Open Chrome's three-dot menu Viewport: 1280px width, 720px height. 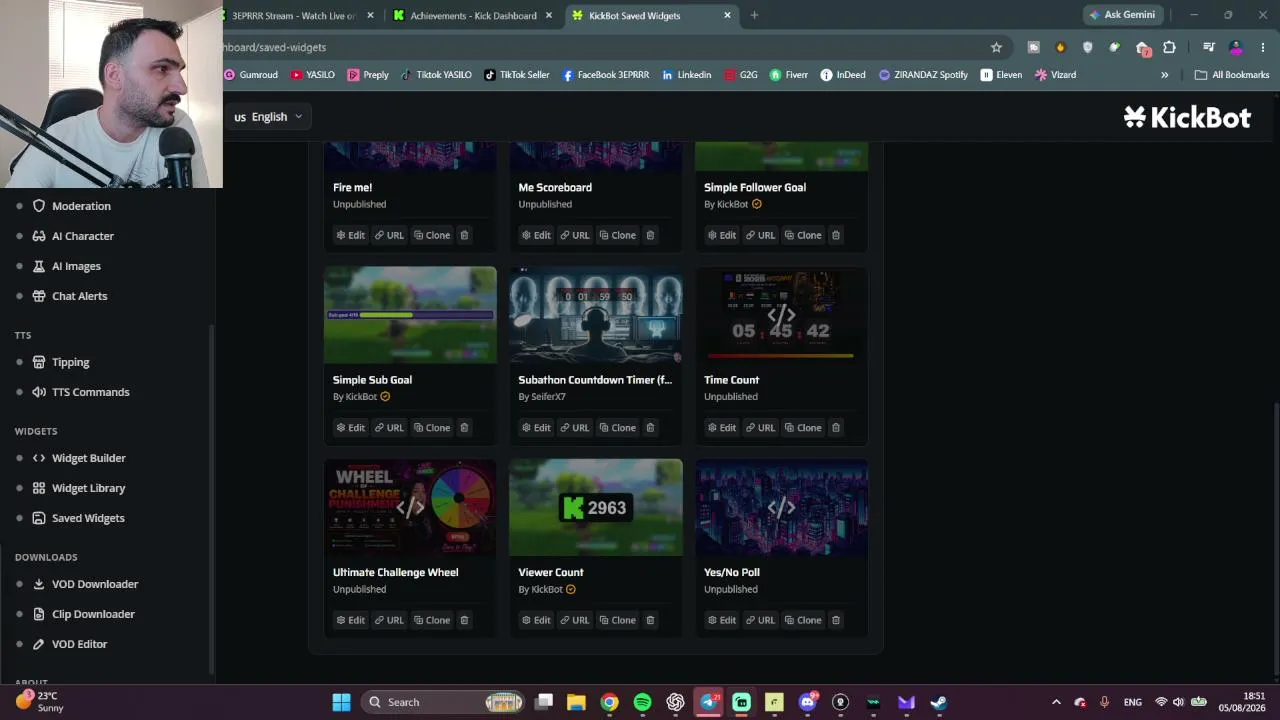tap(1263, 47)
